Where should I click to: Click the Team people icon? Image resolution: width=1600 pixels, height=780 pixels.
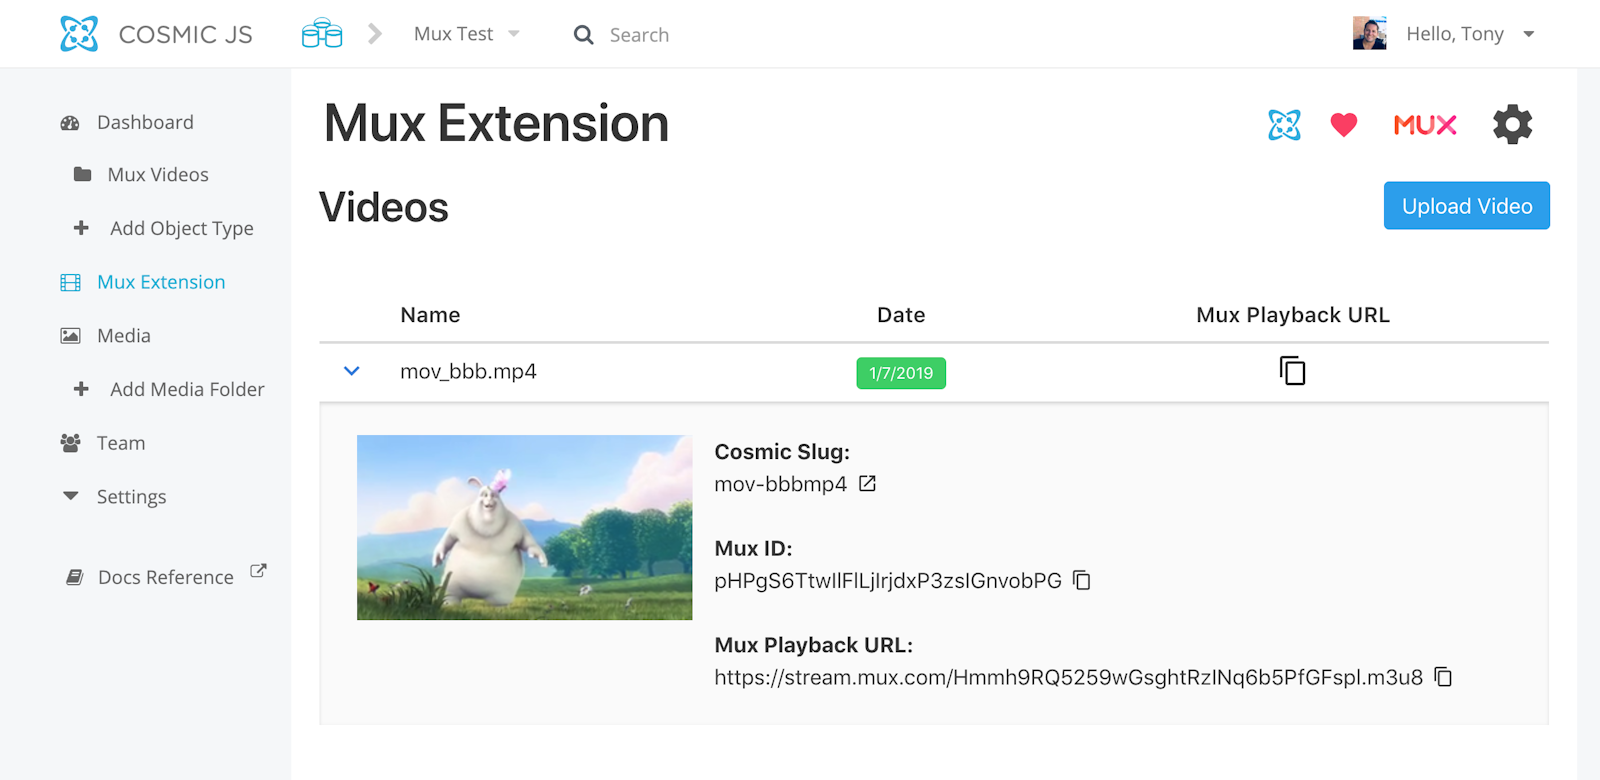[70, 443]
